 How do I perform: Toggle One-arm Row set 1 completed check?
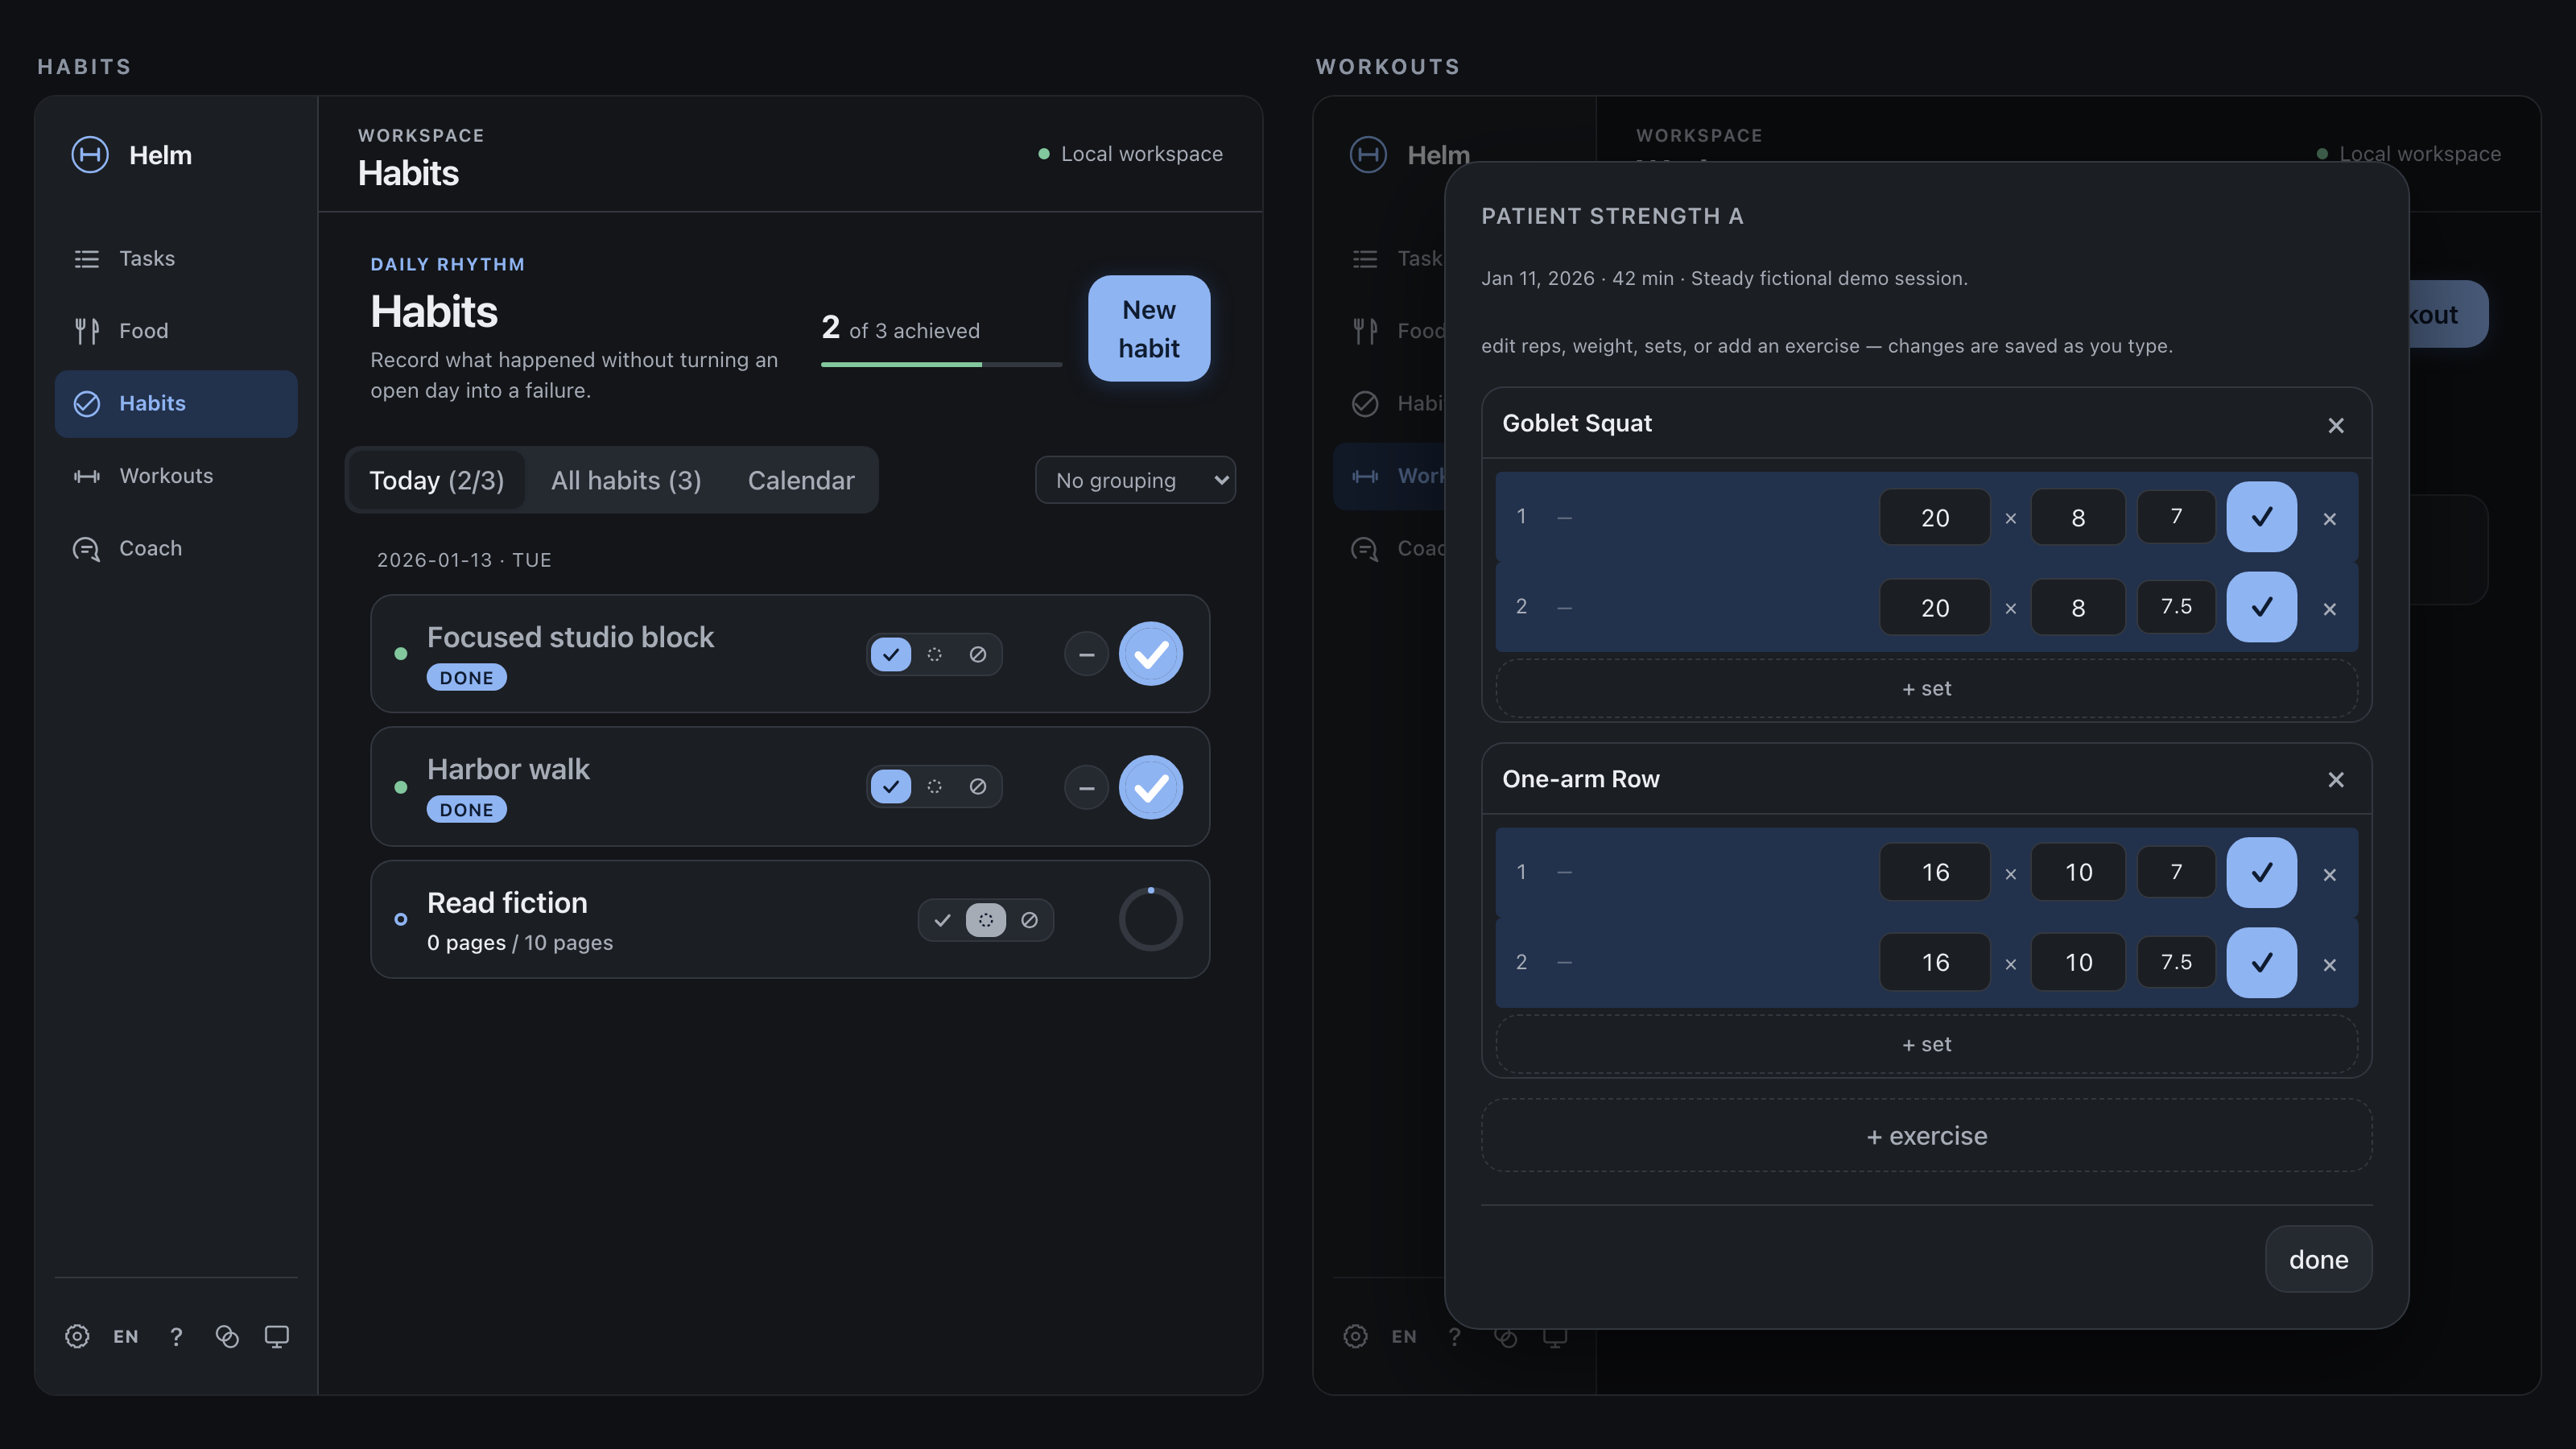2262,872
